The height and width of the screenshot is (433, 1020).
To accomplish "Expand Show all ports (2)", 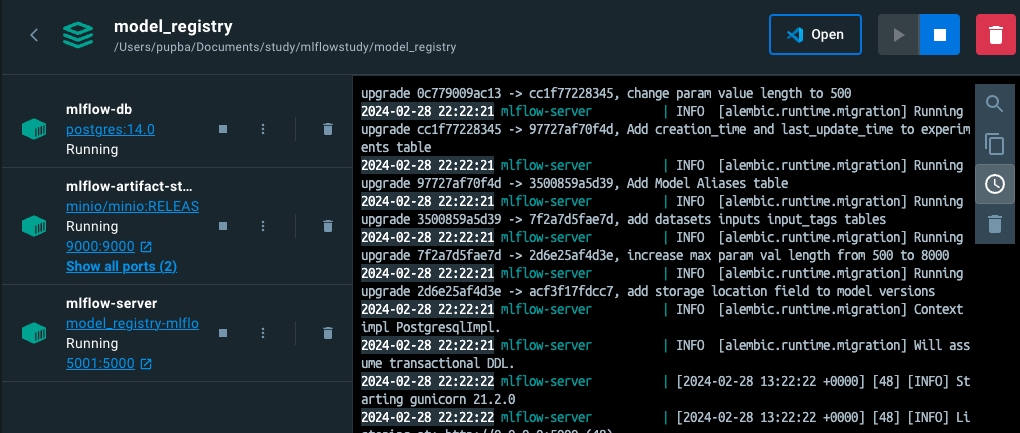I will pos(121,267).
